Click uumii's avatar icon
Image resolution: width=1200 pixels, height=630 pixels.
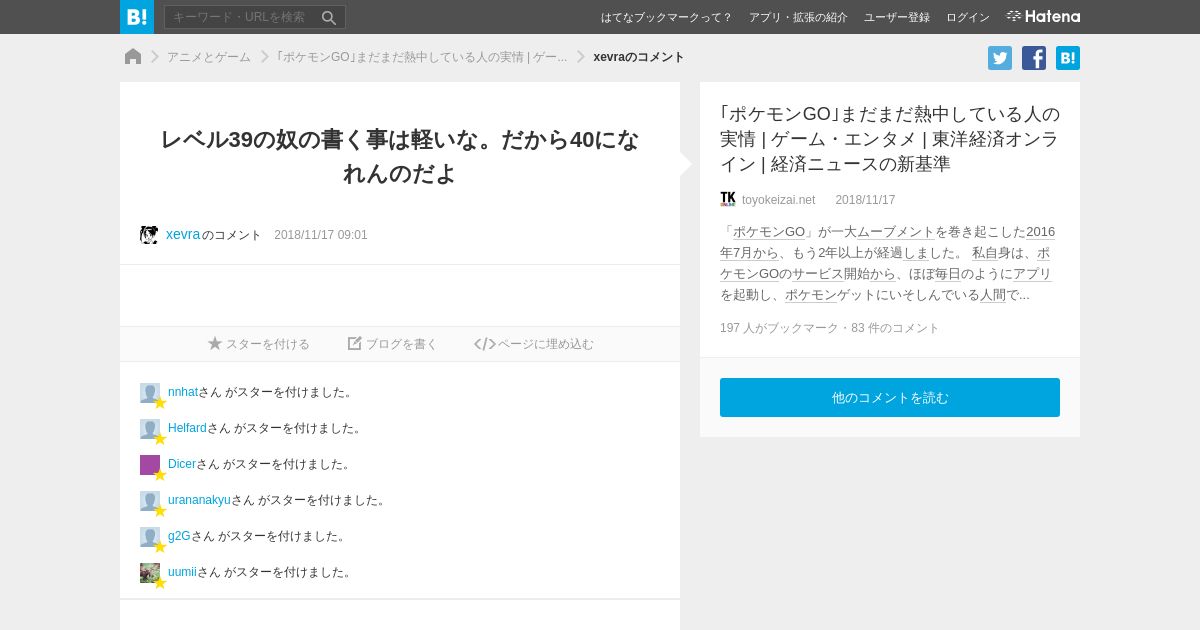pyautogui.click(x=150, y=573)
